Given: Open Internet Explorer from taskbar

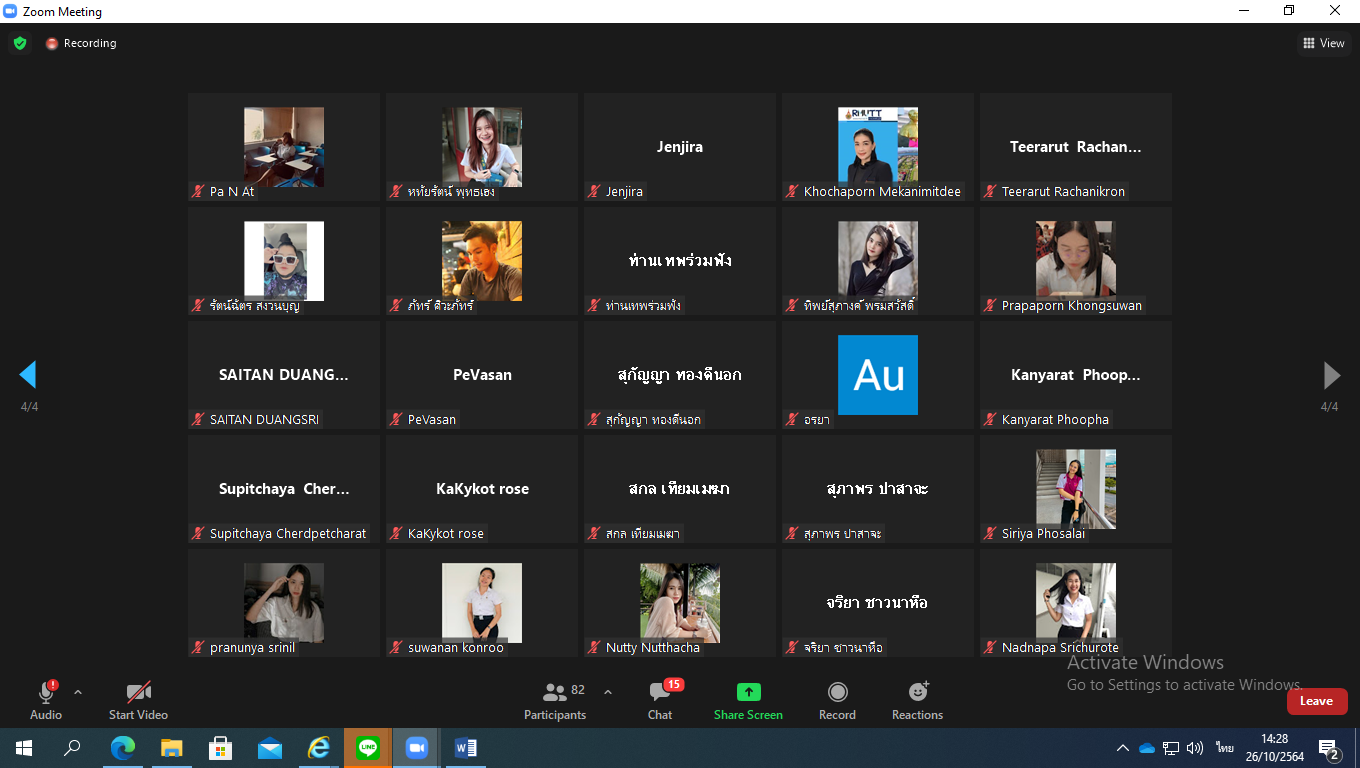Looking at the screenshot, I should point(319,748).
